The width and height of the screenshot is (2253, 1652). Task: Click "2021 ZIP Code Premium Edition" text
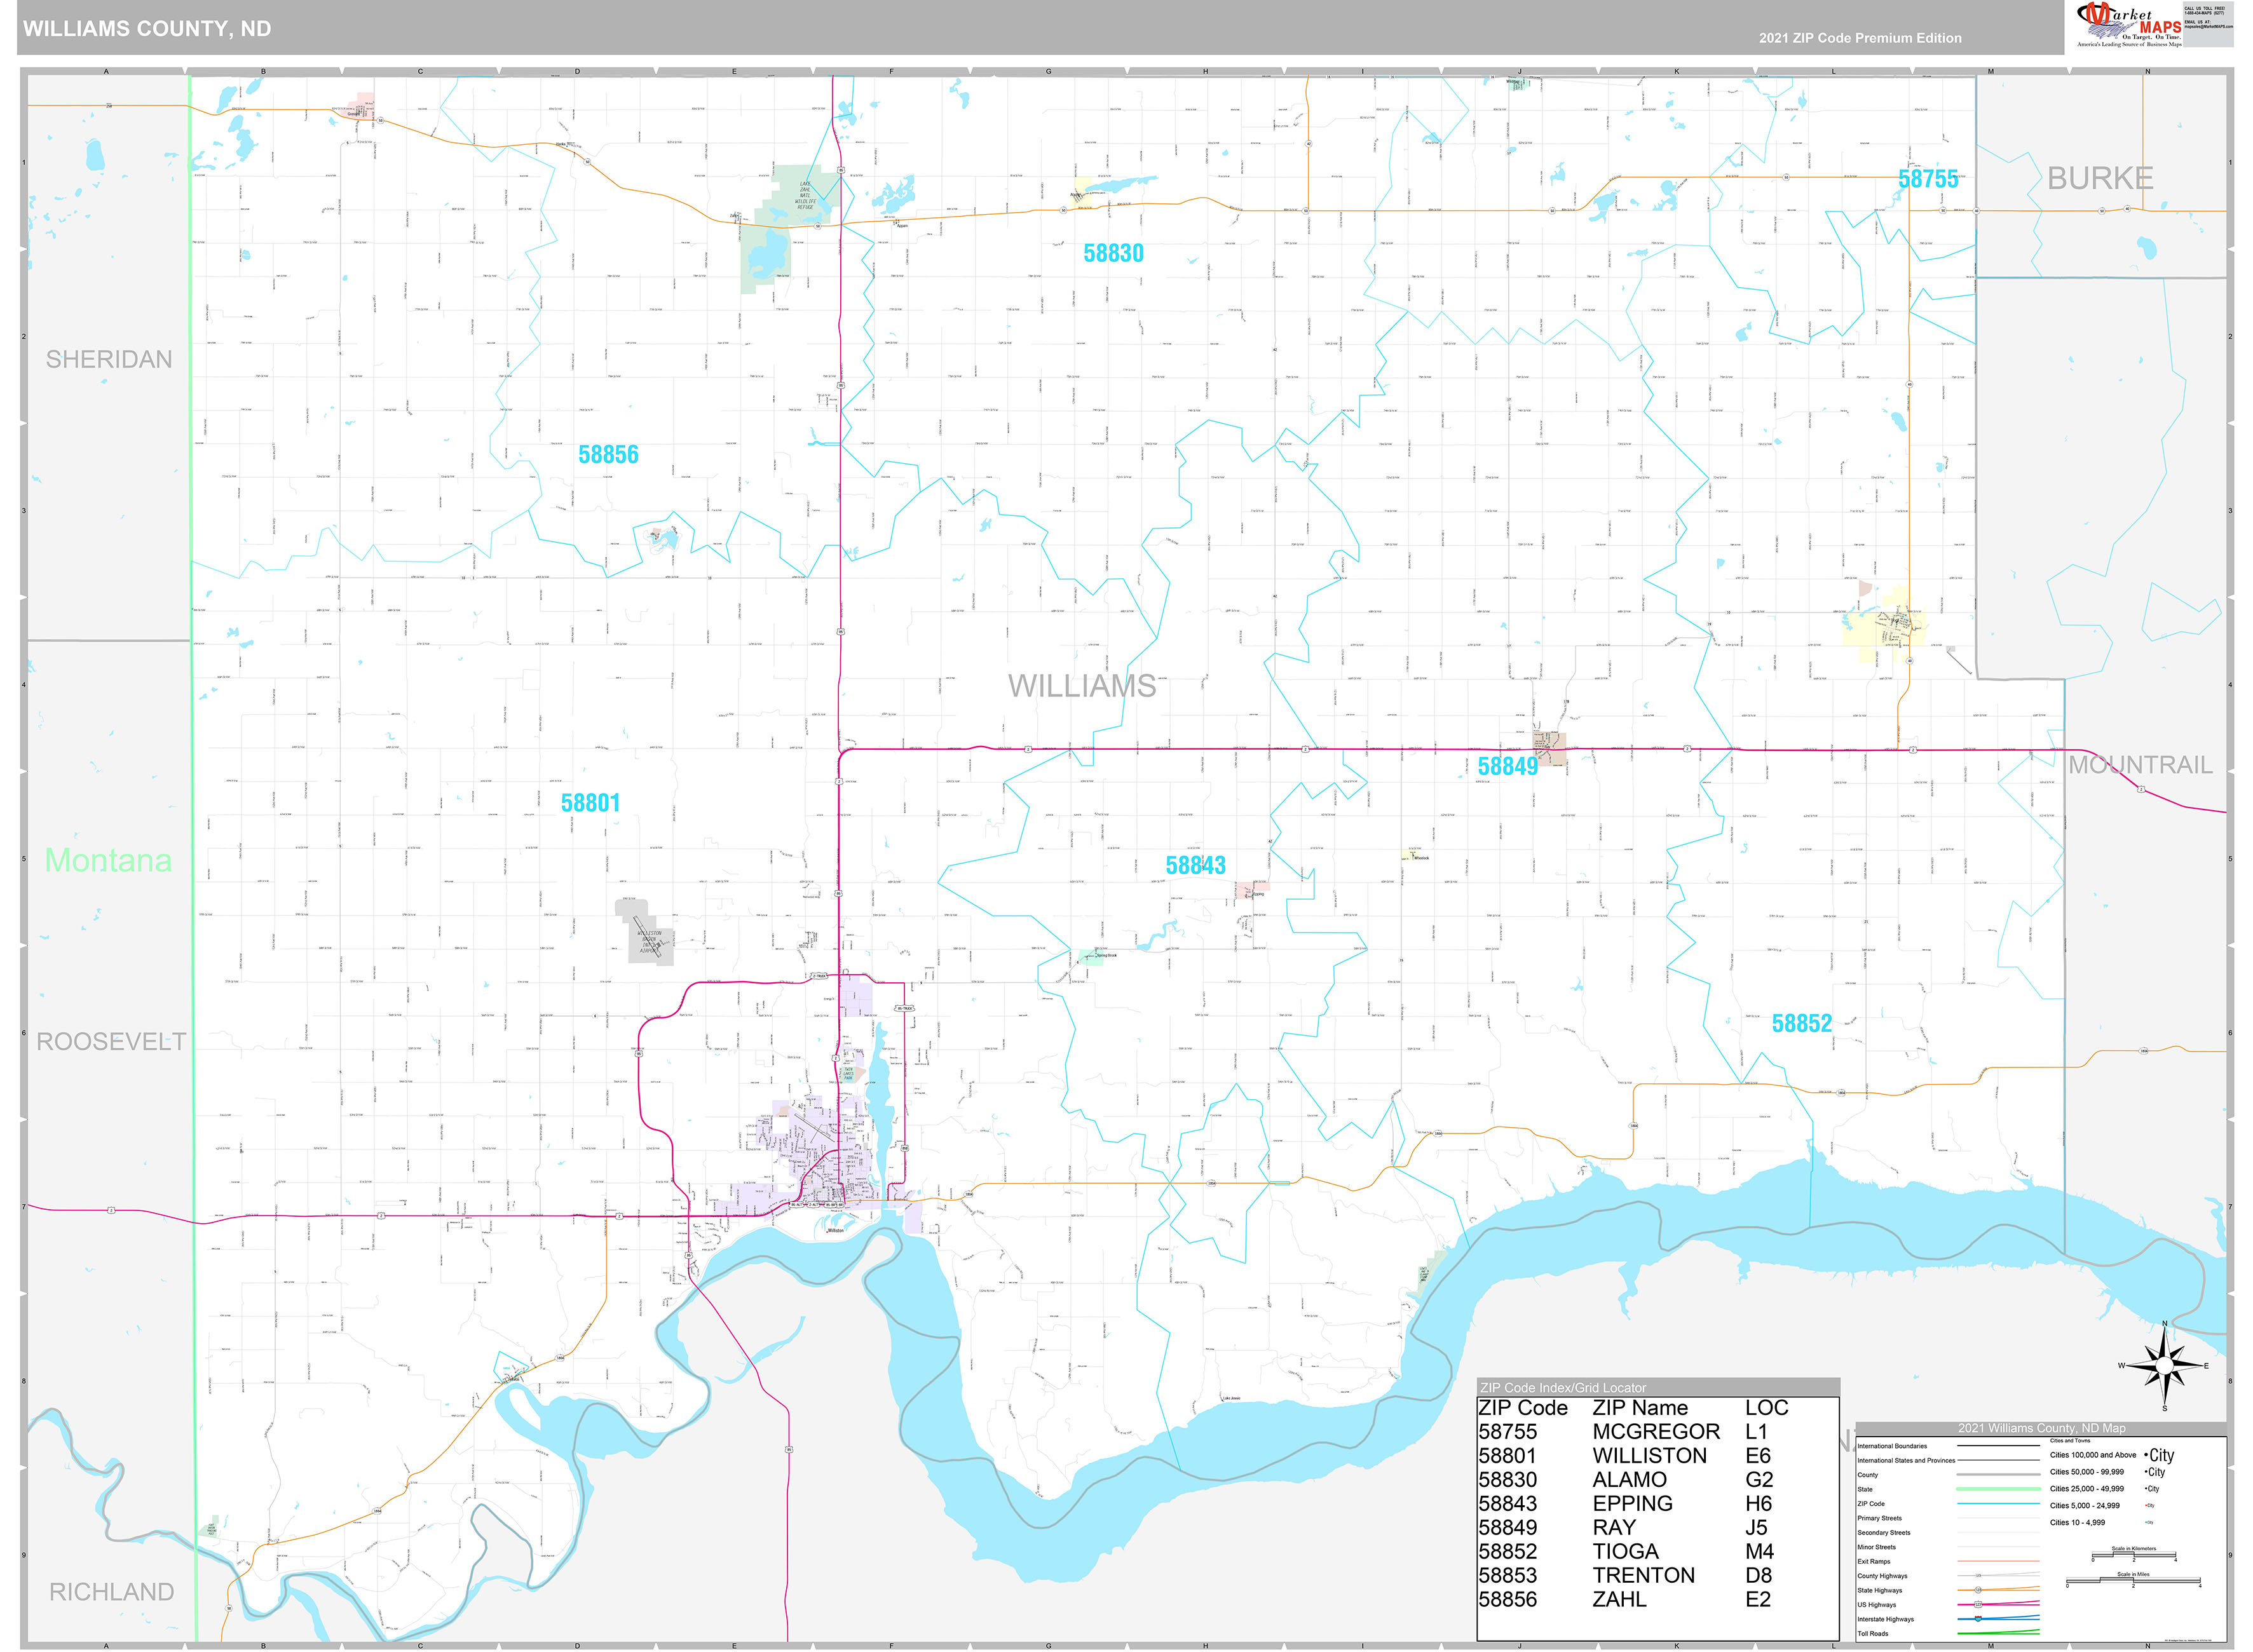point(1860,38)
